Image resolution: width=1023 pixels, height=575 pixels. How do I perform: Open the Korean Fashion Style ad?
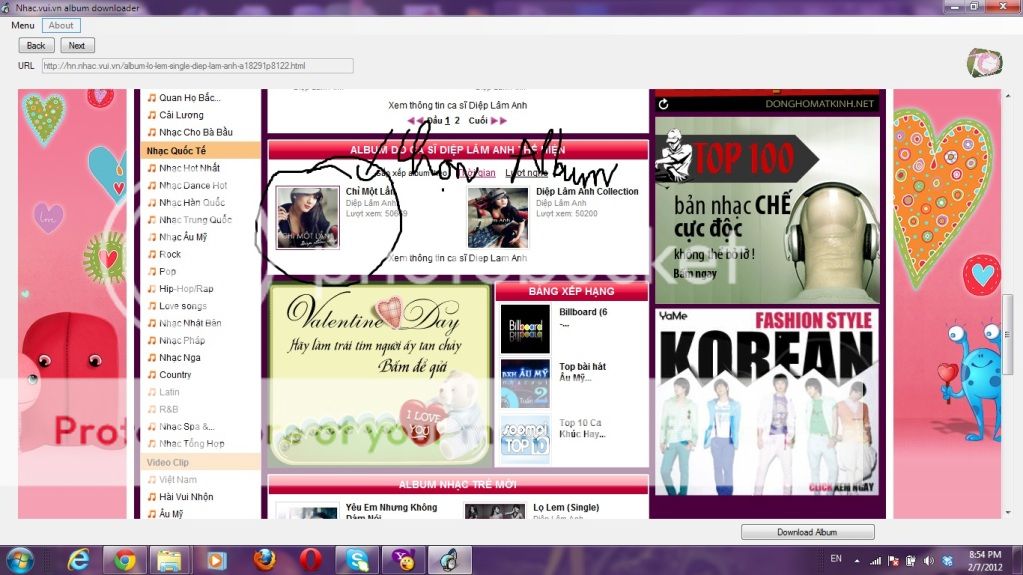767,402
